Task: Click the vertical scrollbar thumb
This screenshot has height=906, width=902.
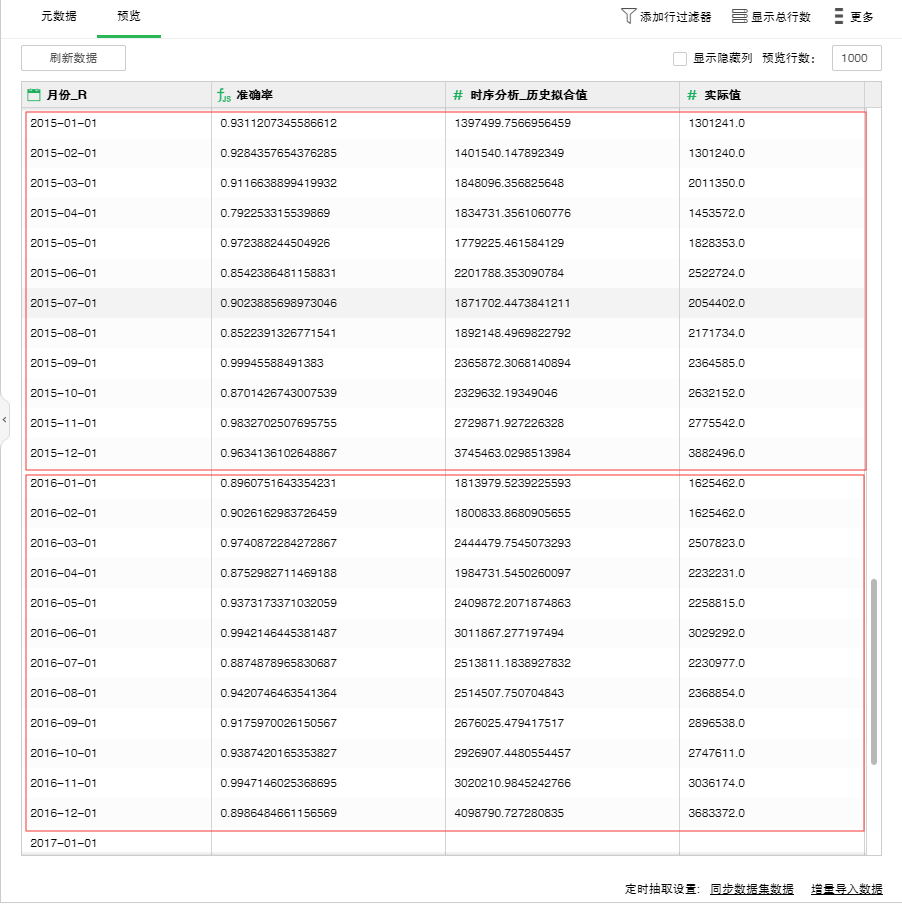Action: [873, 670]
